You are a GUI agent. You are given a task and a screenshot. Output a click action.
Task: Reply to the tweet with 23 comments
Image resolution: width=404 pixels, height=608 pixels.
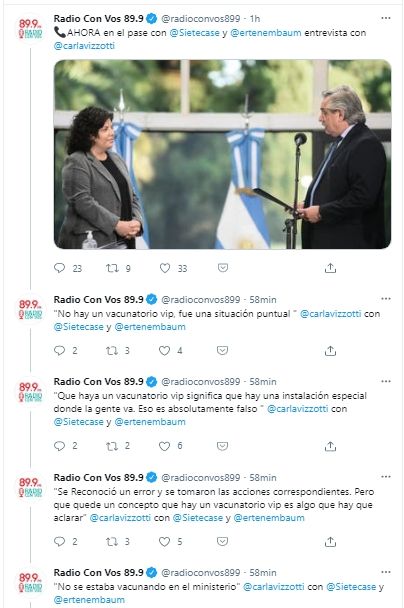pos(59,268)
